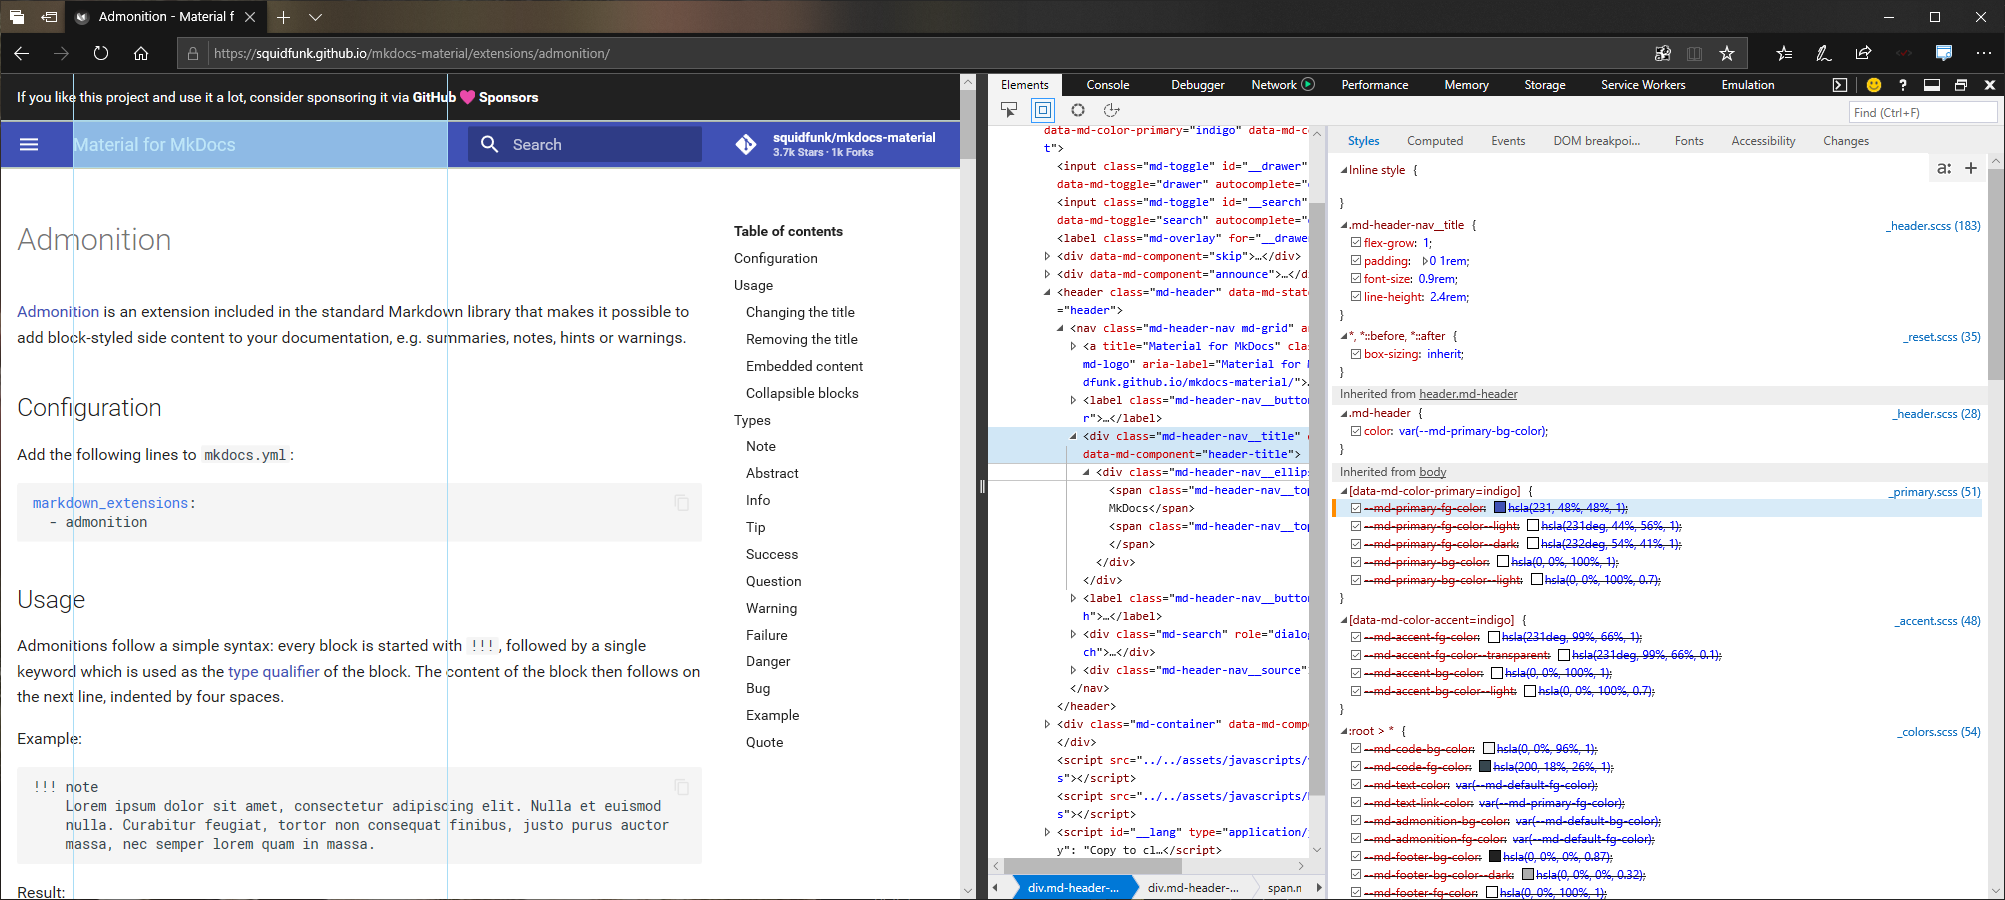2005x900 pixels.
Task: Select the Make a Web Note pen icon
Action: coord(1823,53)
